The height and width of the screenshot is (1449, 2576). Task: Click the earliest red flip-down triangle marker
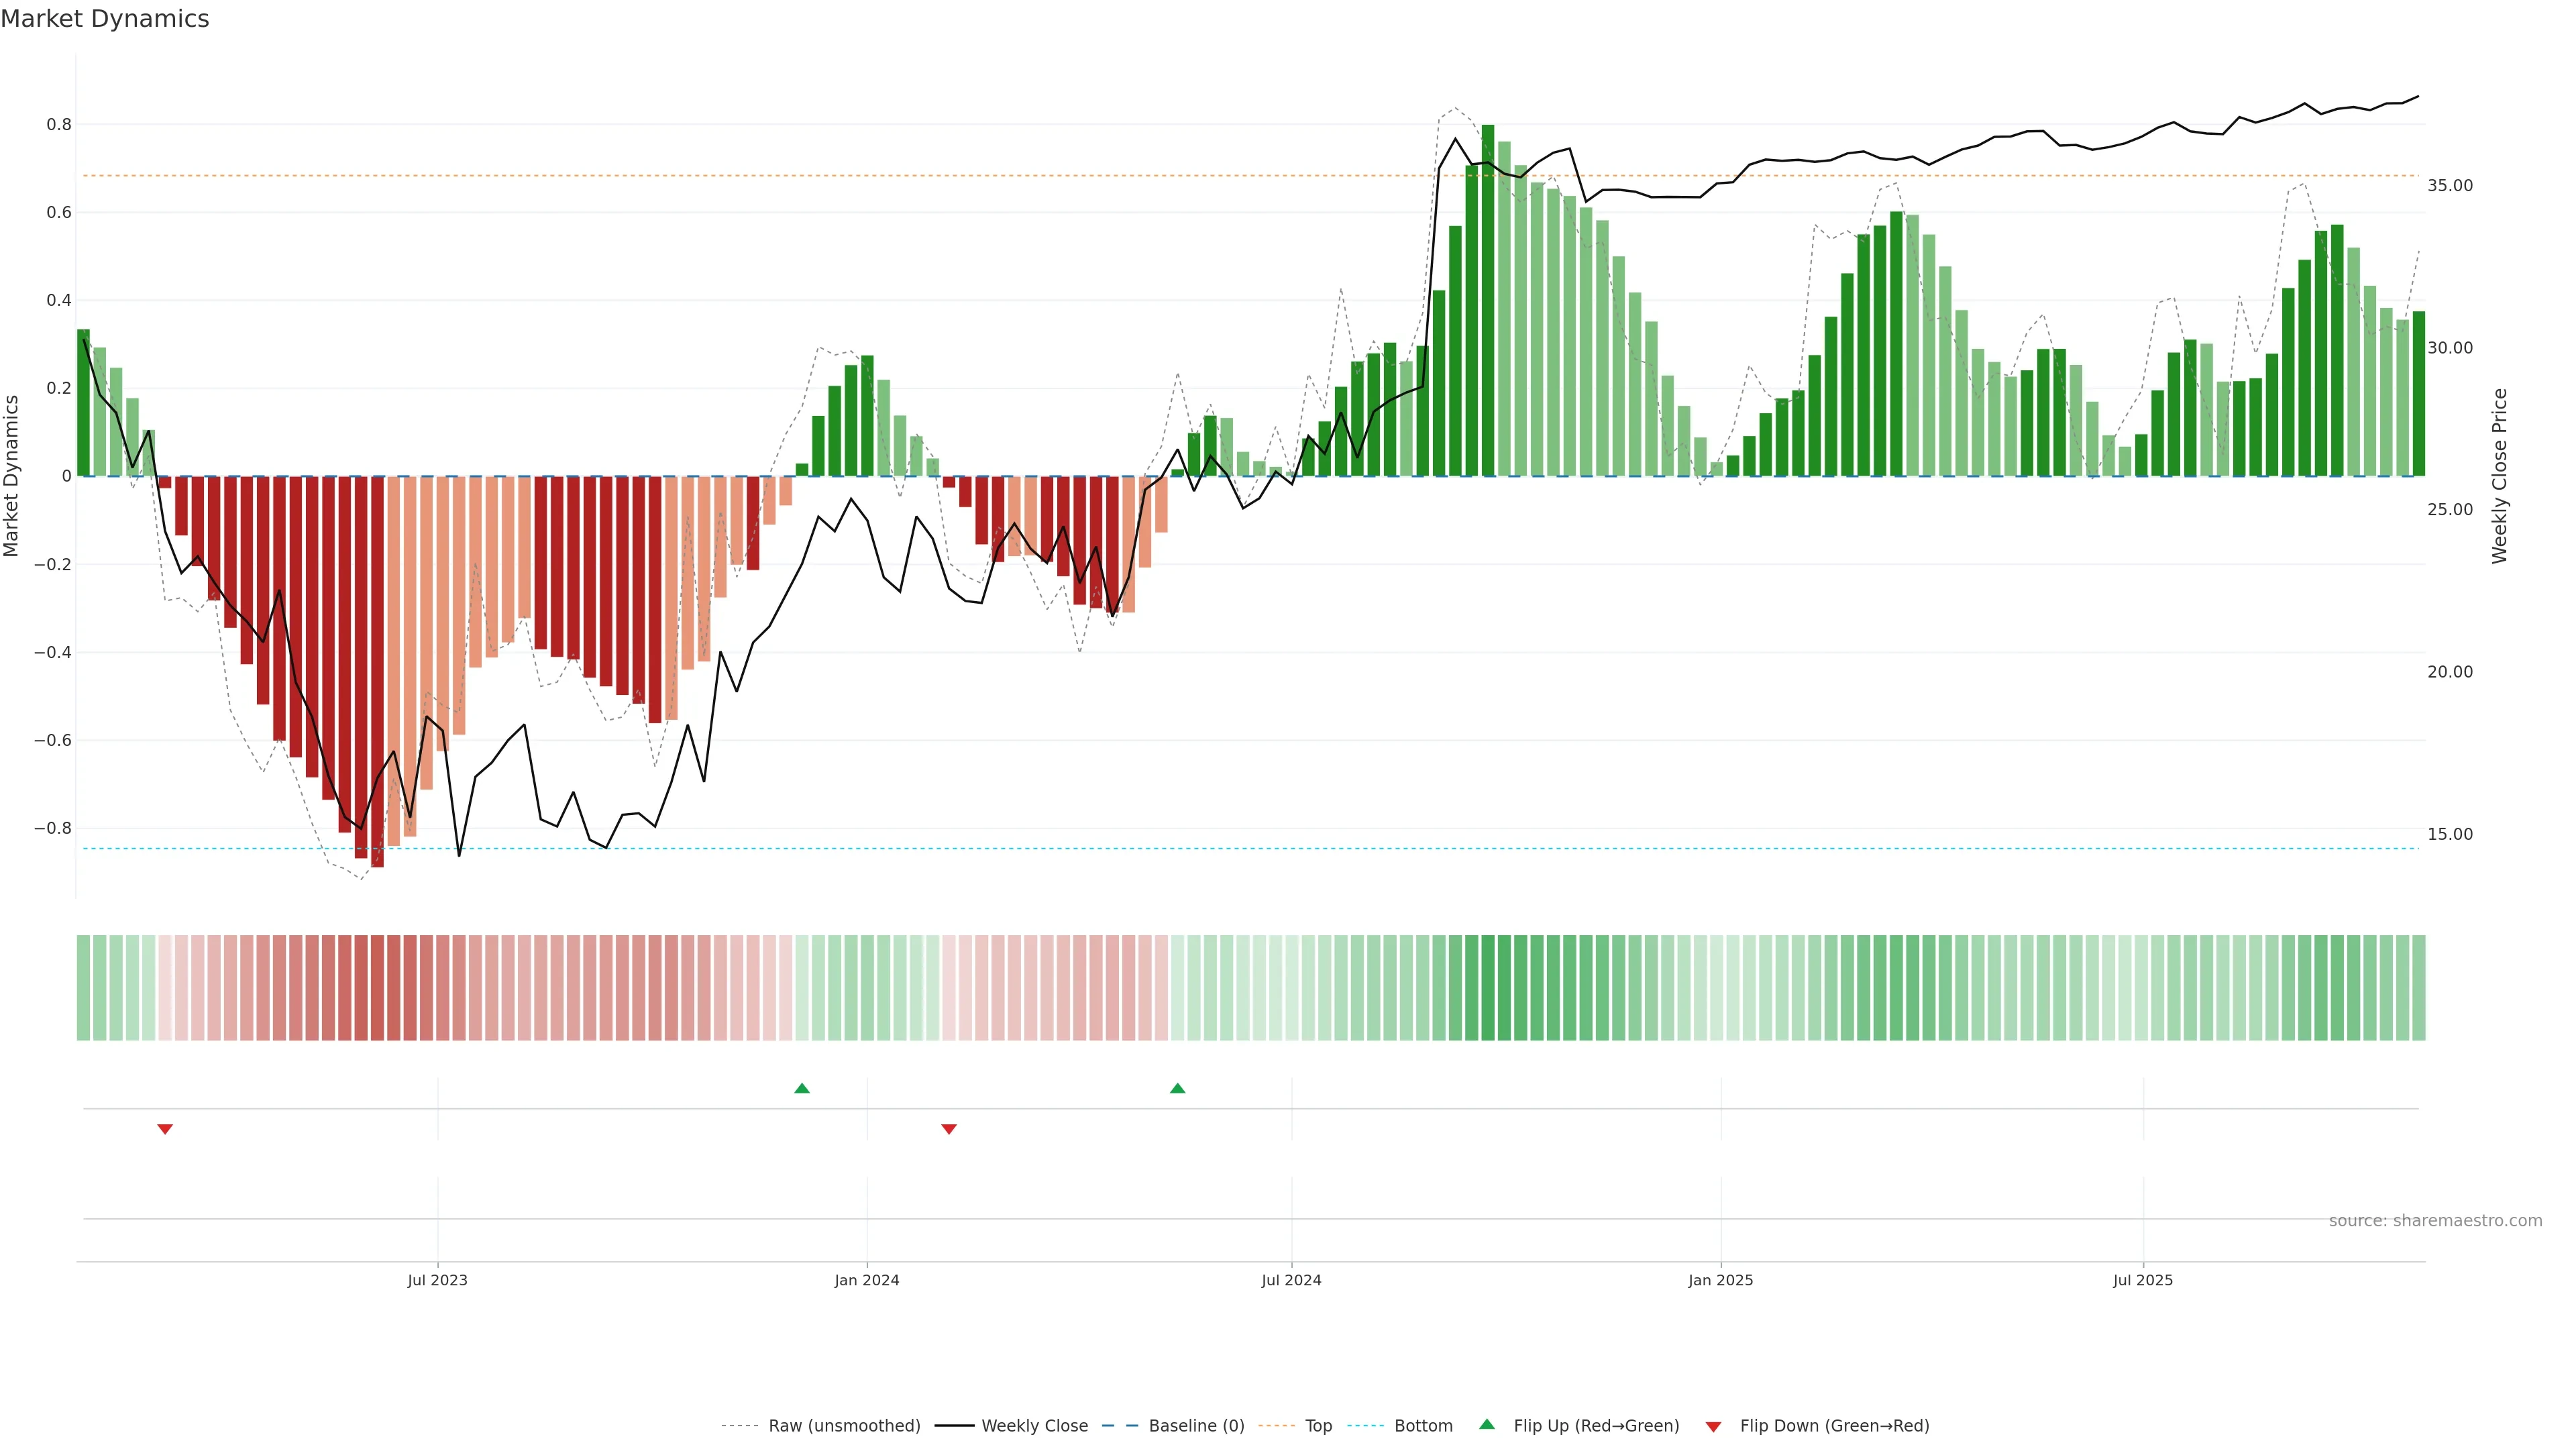pyautogui.click(x=165, y=1129)
